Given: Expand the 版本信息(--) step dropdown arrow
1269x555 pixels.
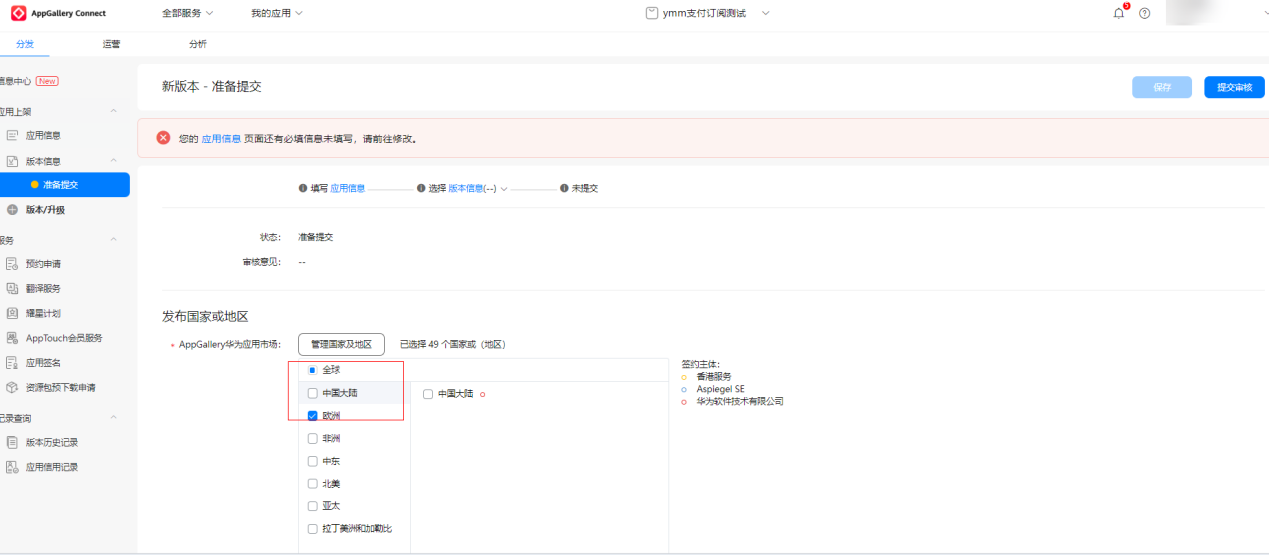Looking at the screenshot, I should [x=504, y=188].
